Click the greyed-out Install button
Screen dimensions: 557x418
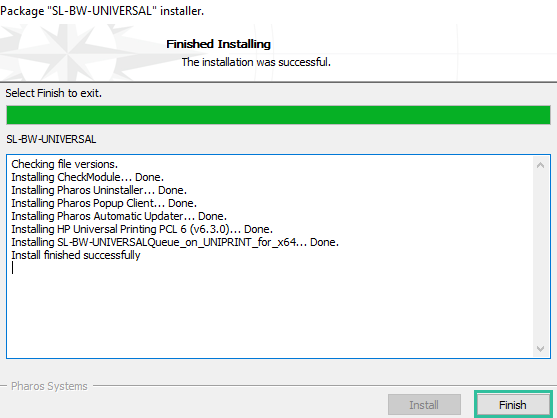tap(424, 405)
